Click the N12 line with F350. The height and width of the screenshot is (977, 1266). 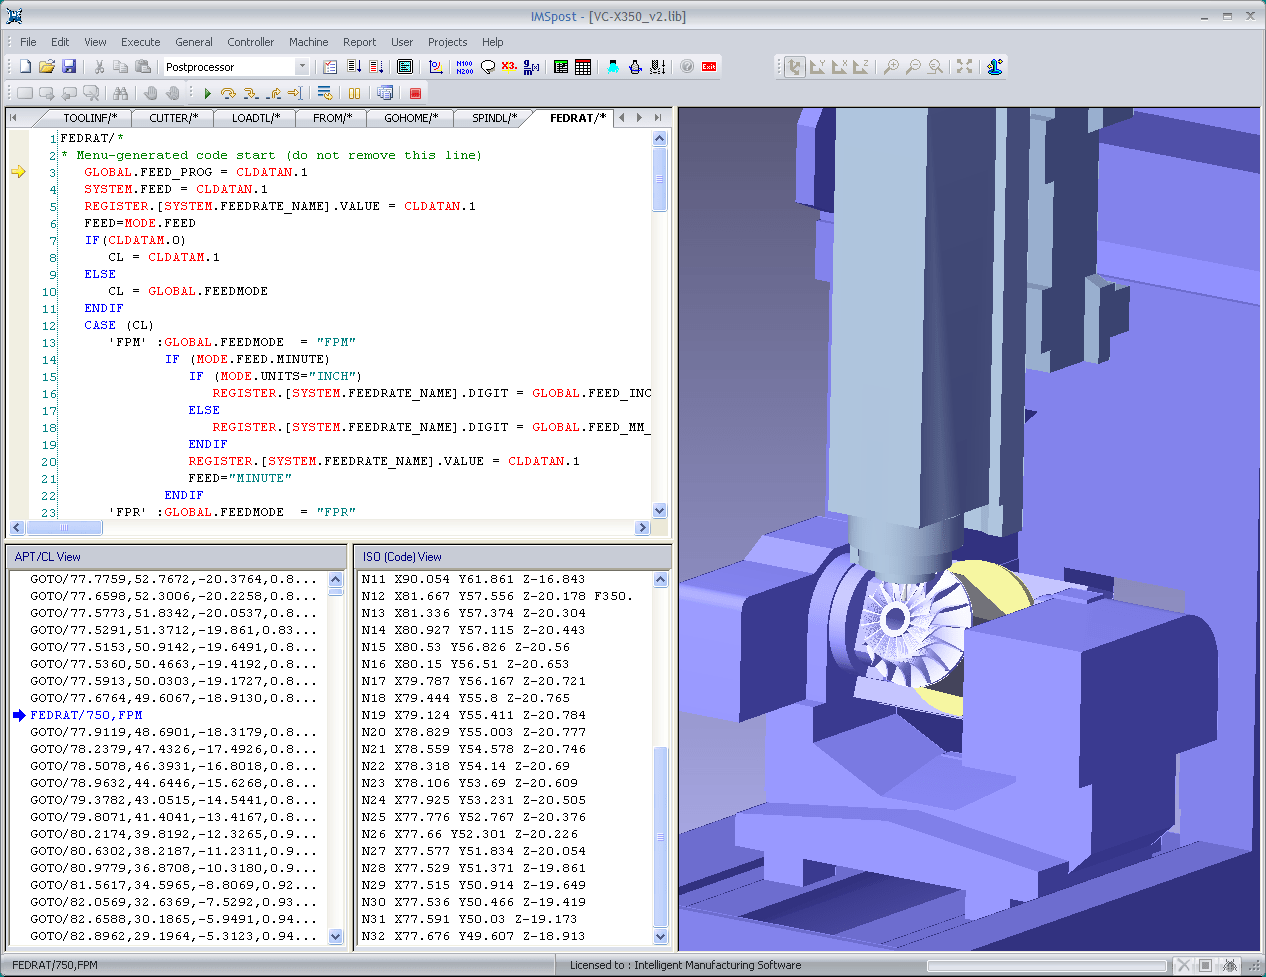point(497,596)
